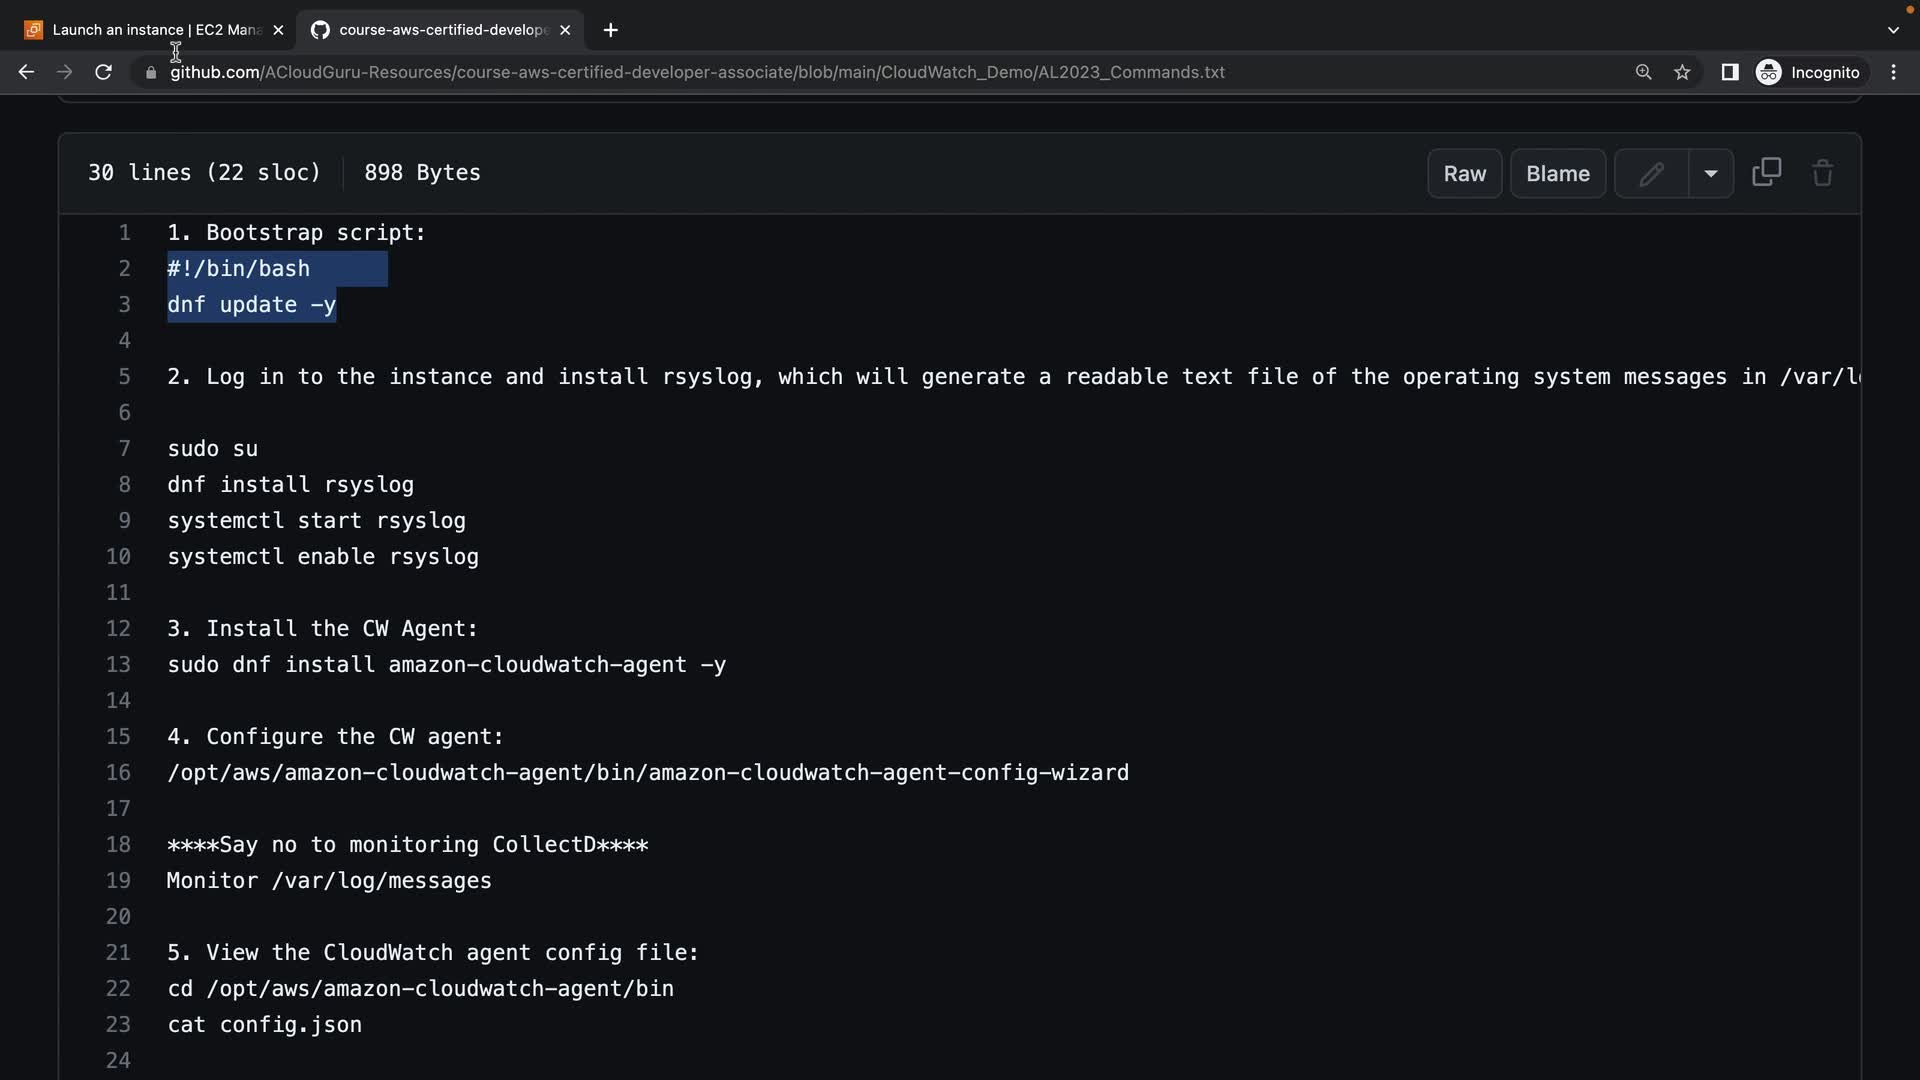Toggle the browser side panel icon
The height and width of the screenshot is (1080, 1920).
coord(1729,72)
